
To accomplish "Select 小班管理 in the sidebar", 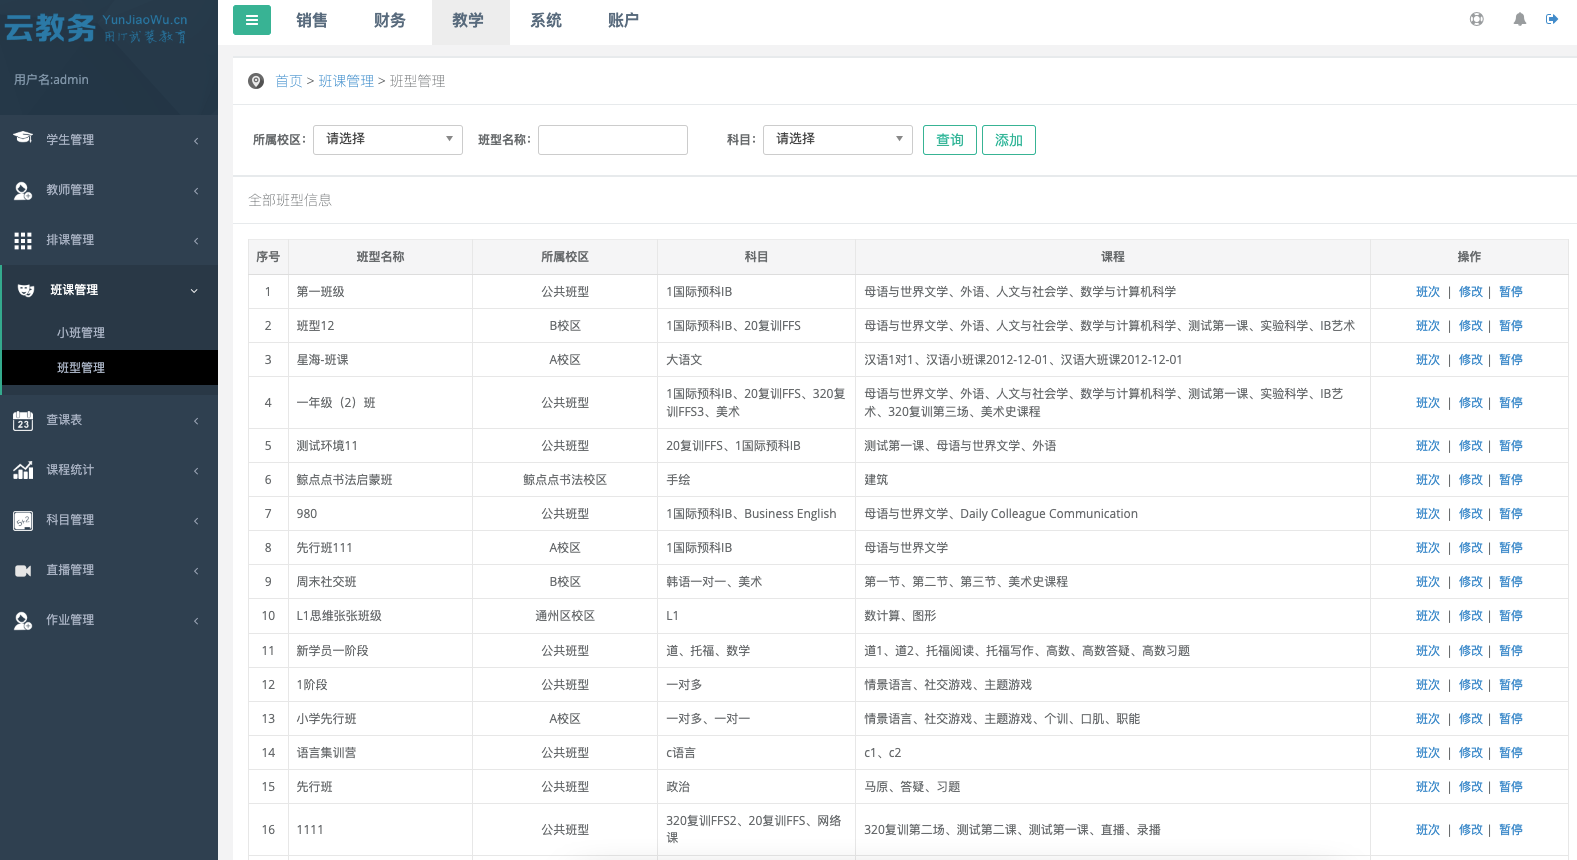I will (x=81, y=333).
